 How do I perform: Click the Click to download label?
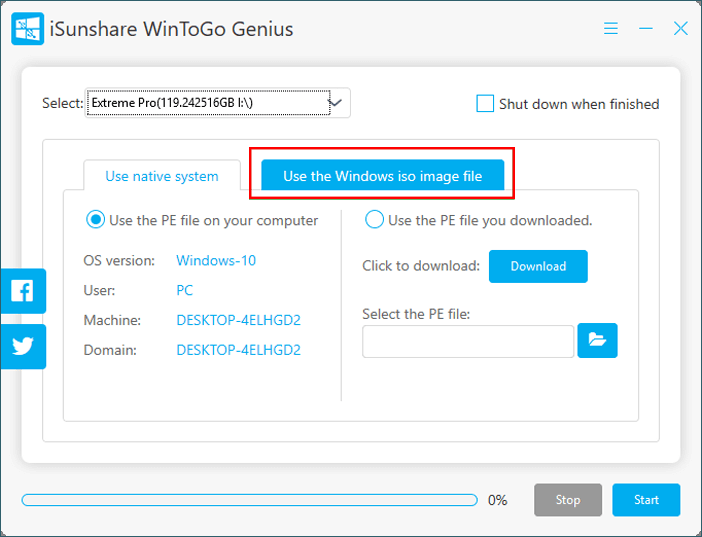click(421, 266)
